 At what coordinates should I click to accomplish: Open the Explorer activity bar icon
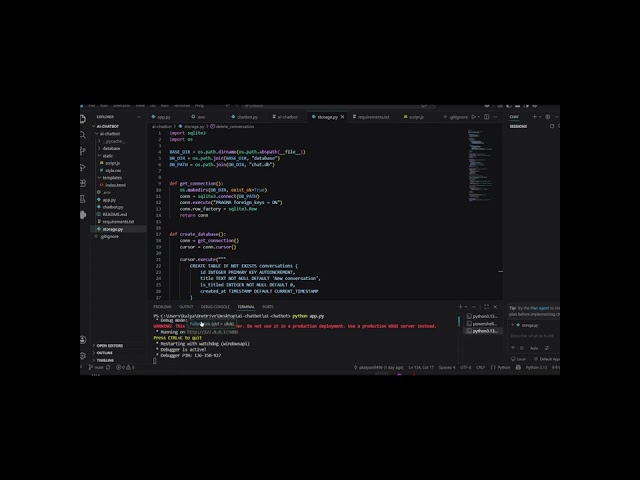(x=83, y=119)
